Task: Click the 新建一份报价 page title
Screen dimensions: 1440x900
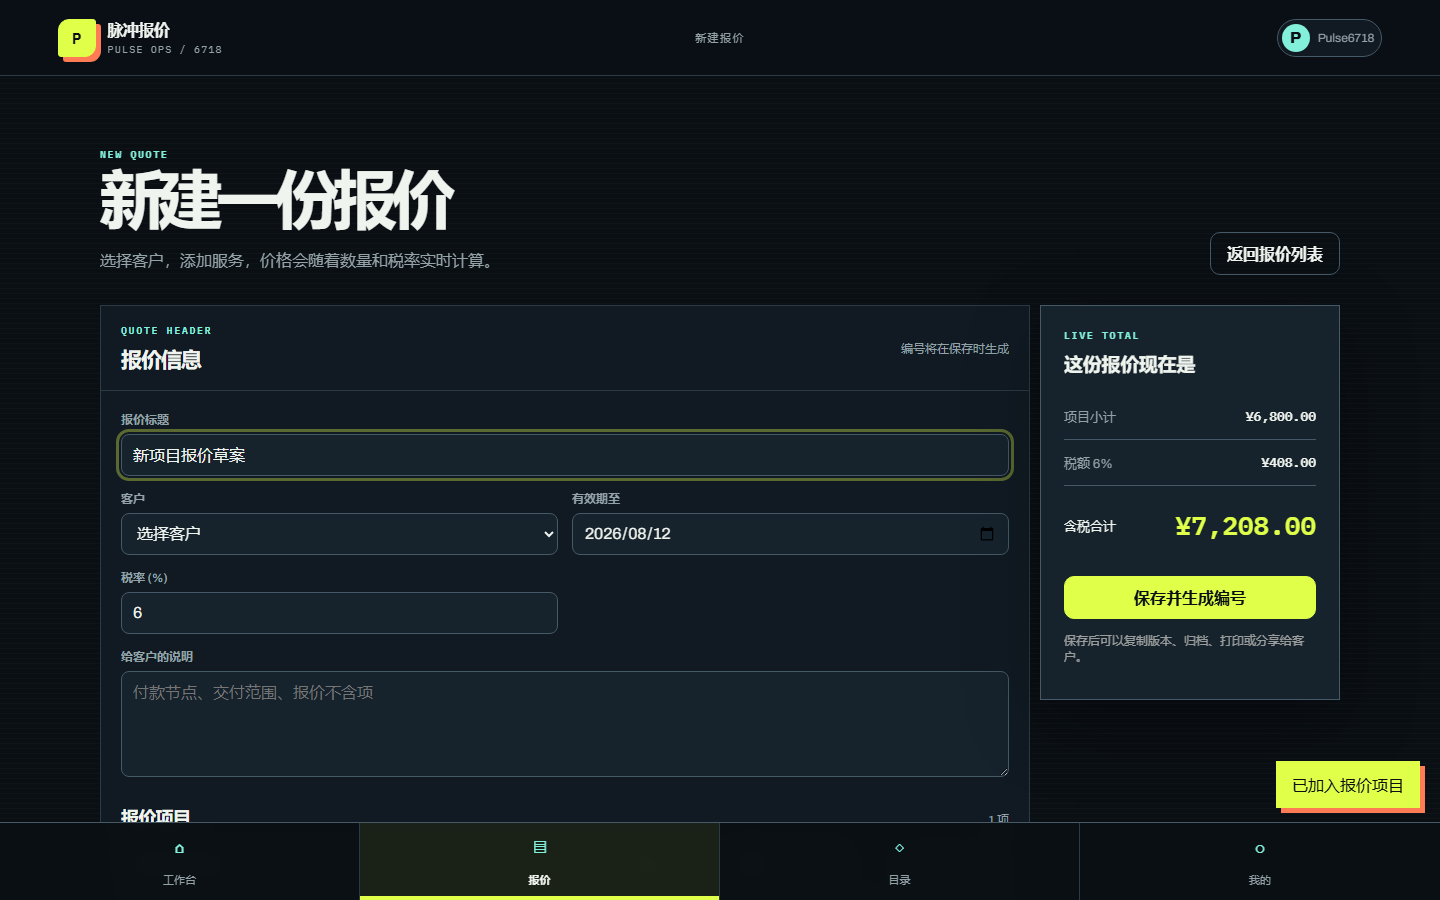Action: [x=276, y=200]
